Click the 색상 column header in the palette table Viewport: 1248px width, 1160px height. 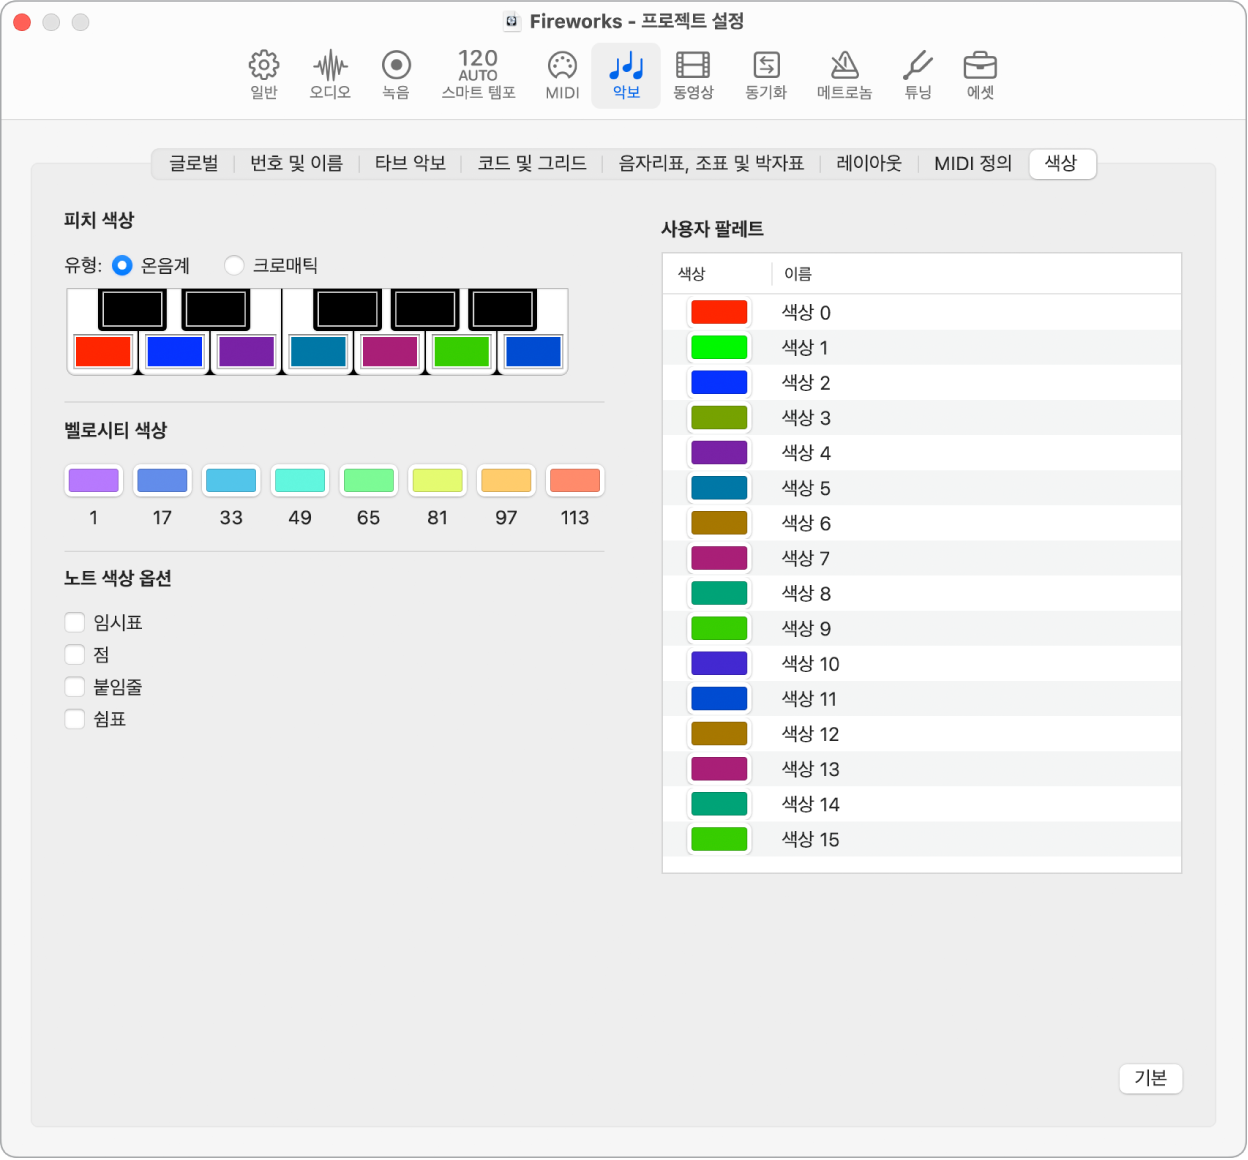click(692, 274)
